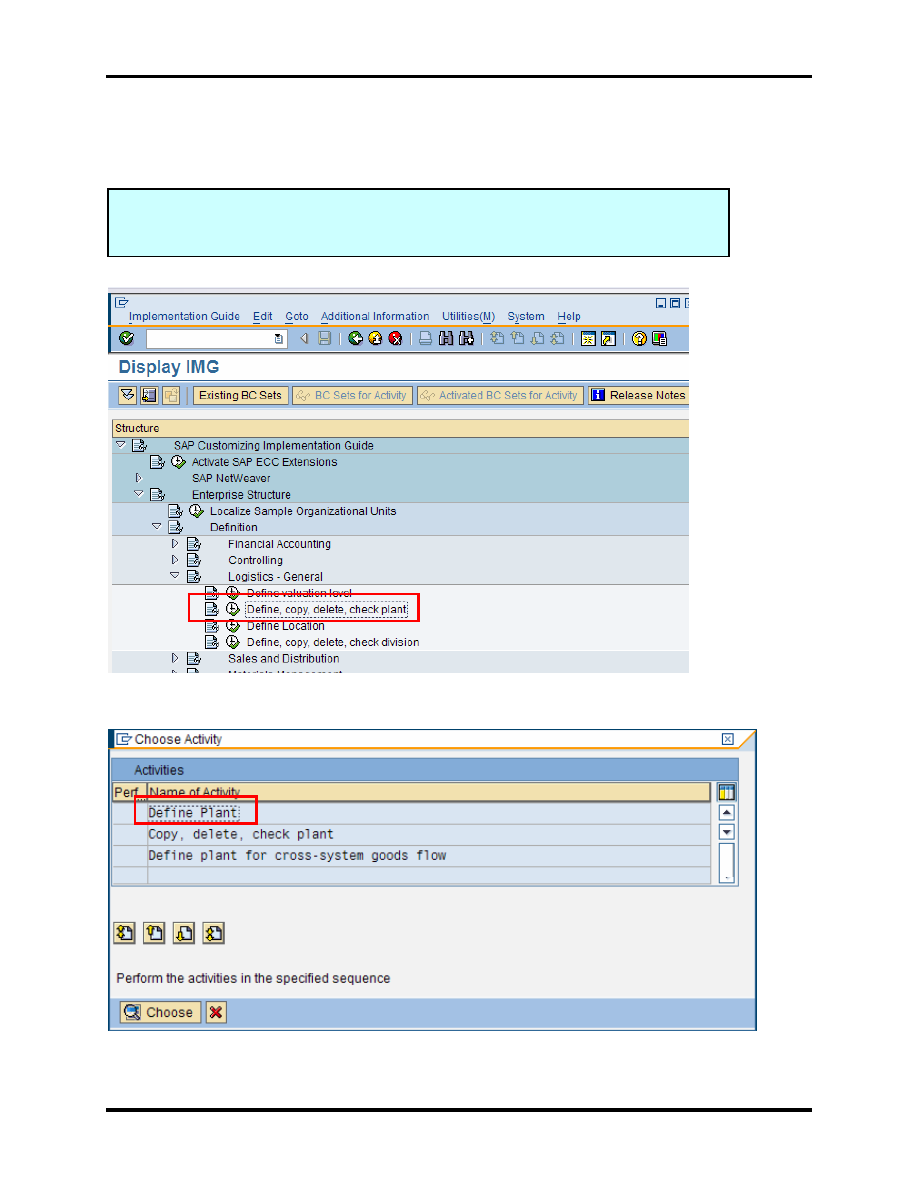Click the green checkmark Enter icon

pyautogui.click(x=125, y=339)
